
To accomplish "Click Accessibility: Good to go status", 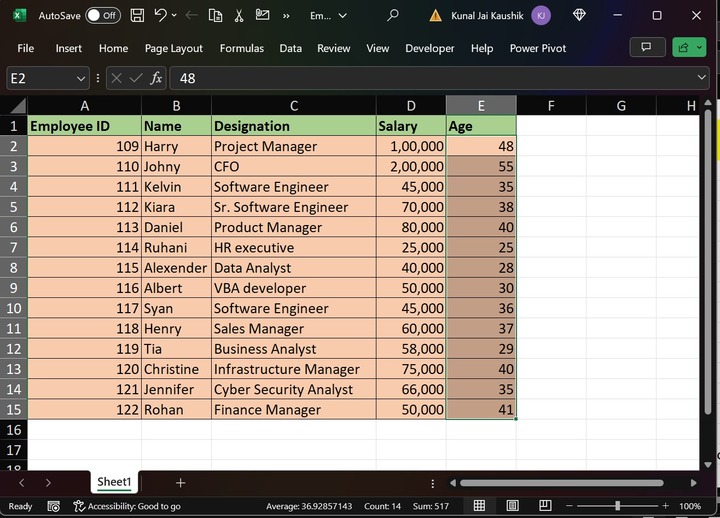I will [126, 506].
